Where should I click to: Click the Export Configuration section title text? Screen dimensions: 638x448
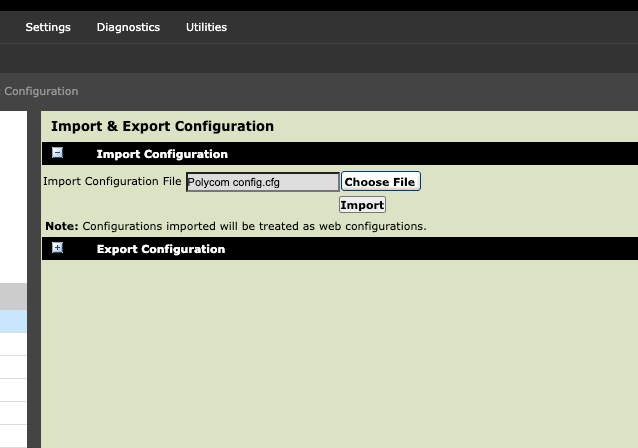pos(161,249)
